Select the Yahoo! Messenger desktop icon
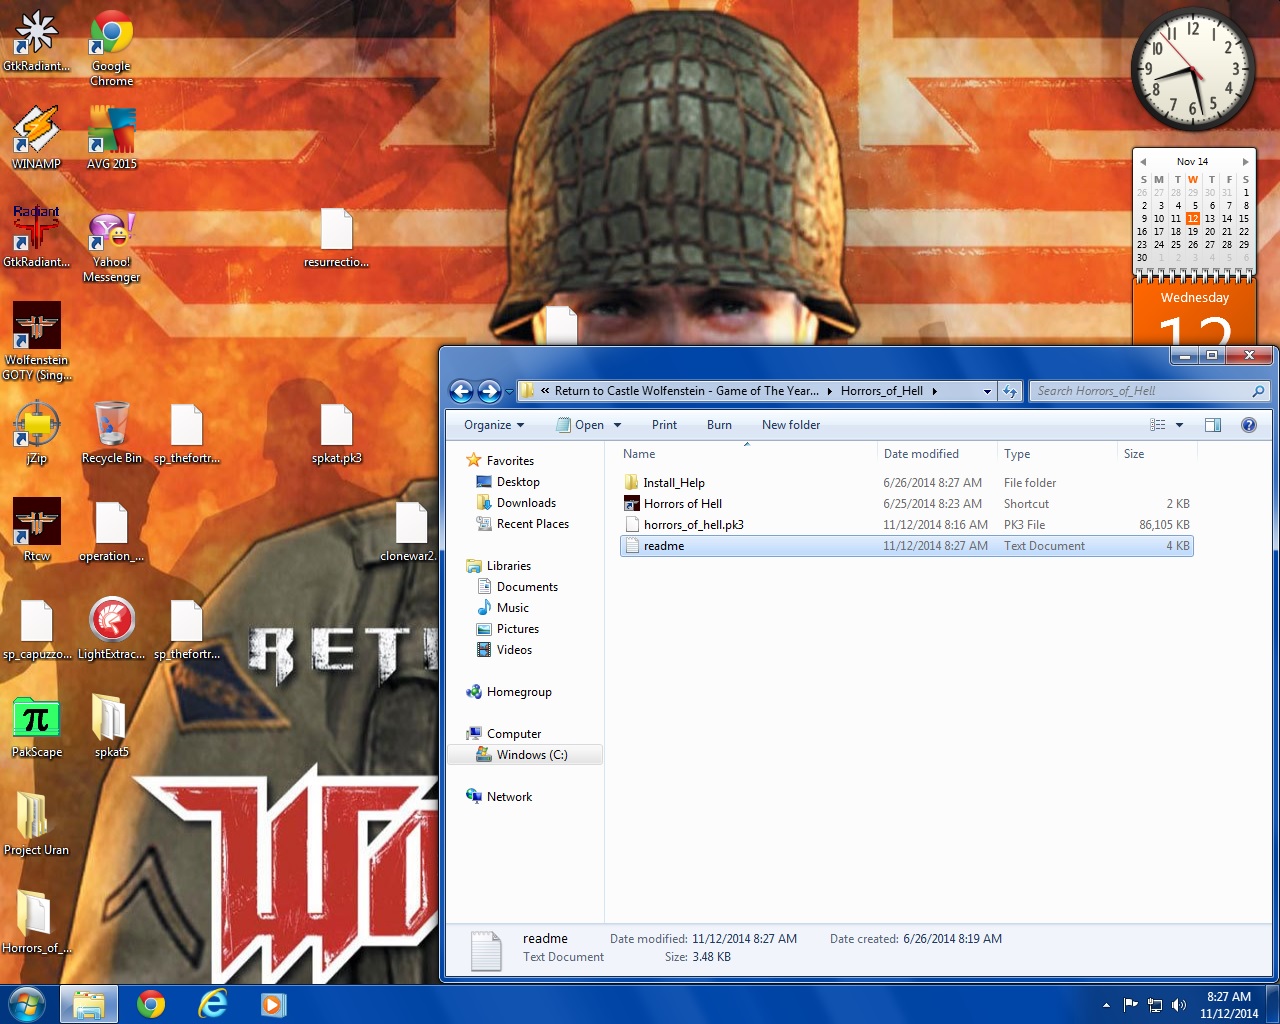1280x1024 pixels. coord(111,246)
